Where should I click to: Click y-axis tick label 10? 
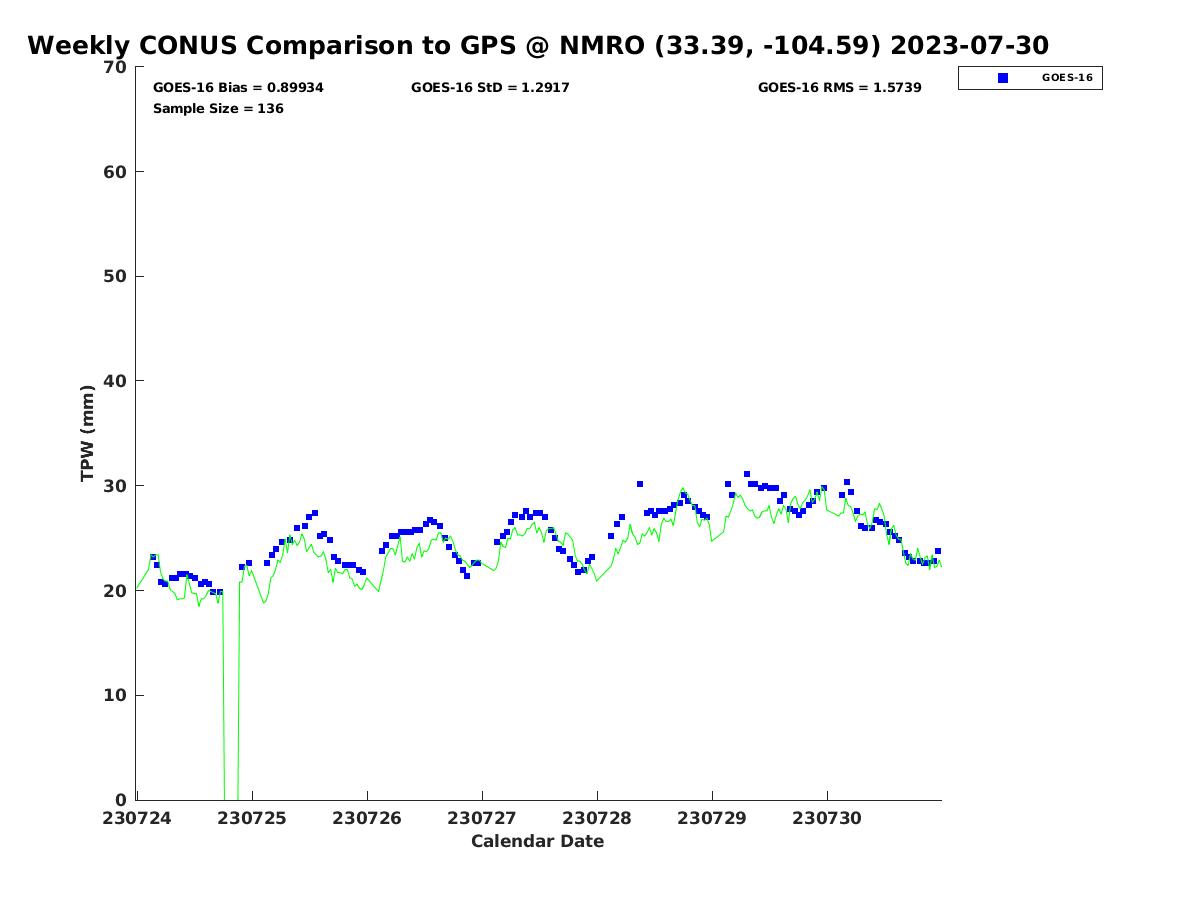[116, 696]
